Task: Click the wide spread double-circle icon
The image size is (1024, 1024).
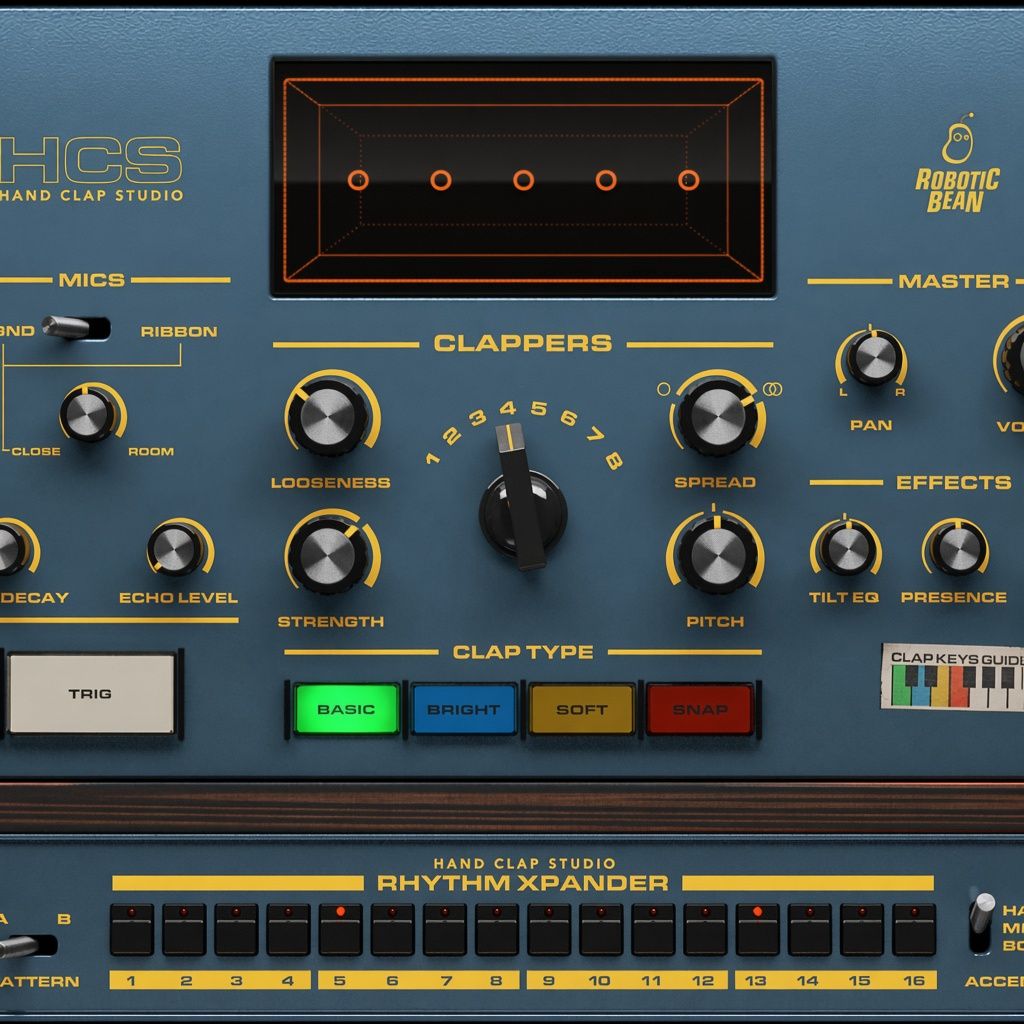Action: point(773,389)
